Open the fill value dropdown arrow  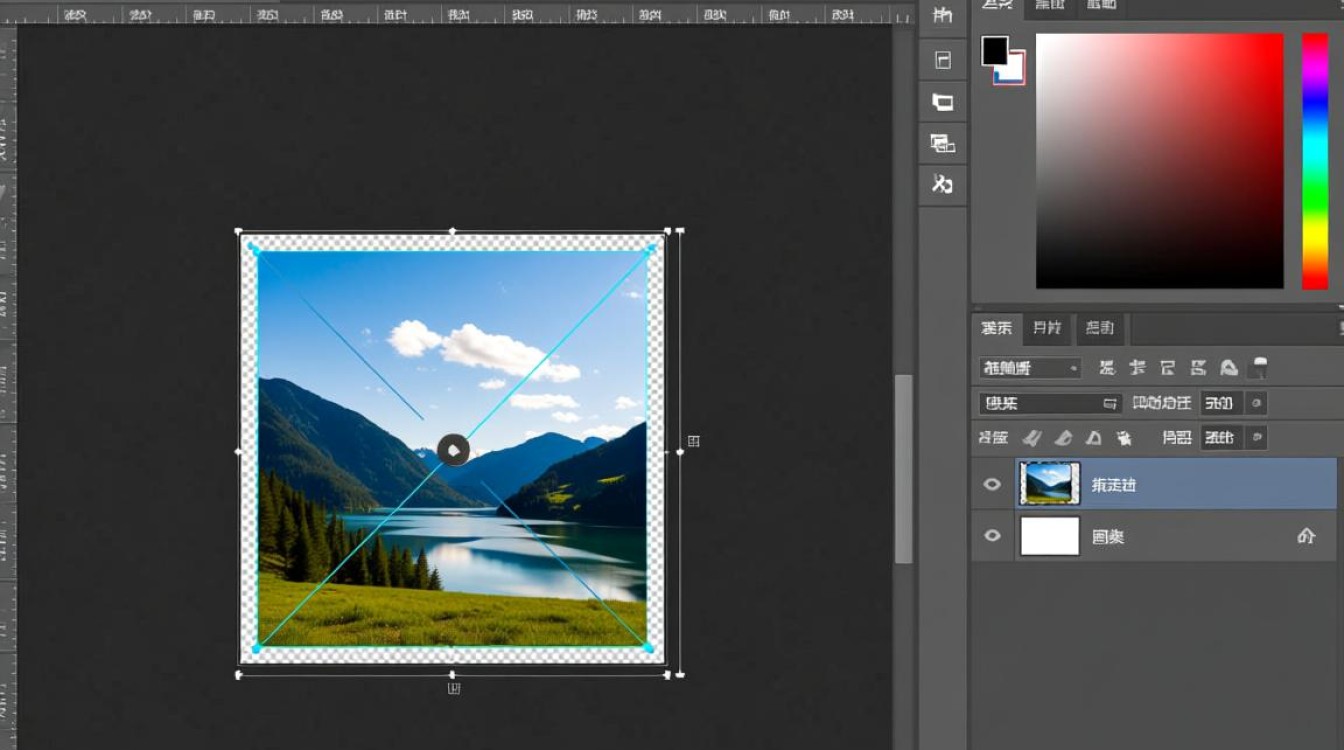1258,437
